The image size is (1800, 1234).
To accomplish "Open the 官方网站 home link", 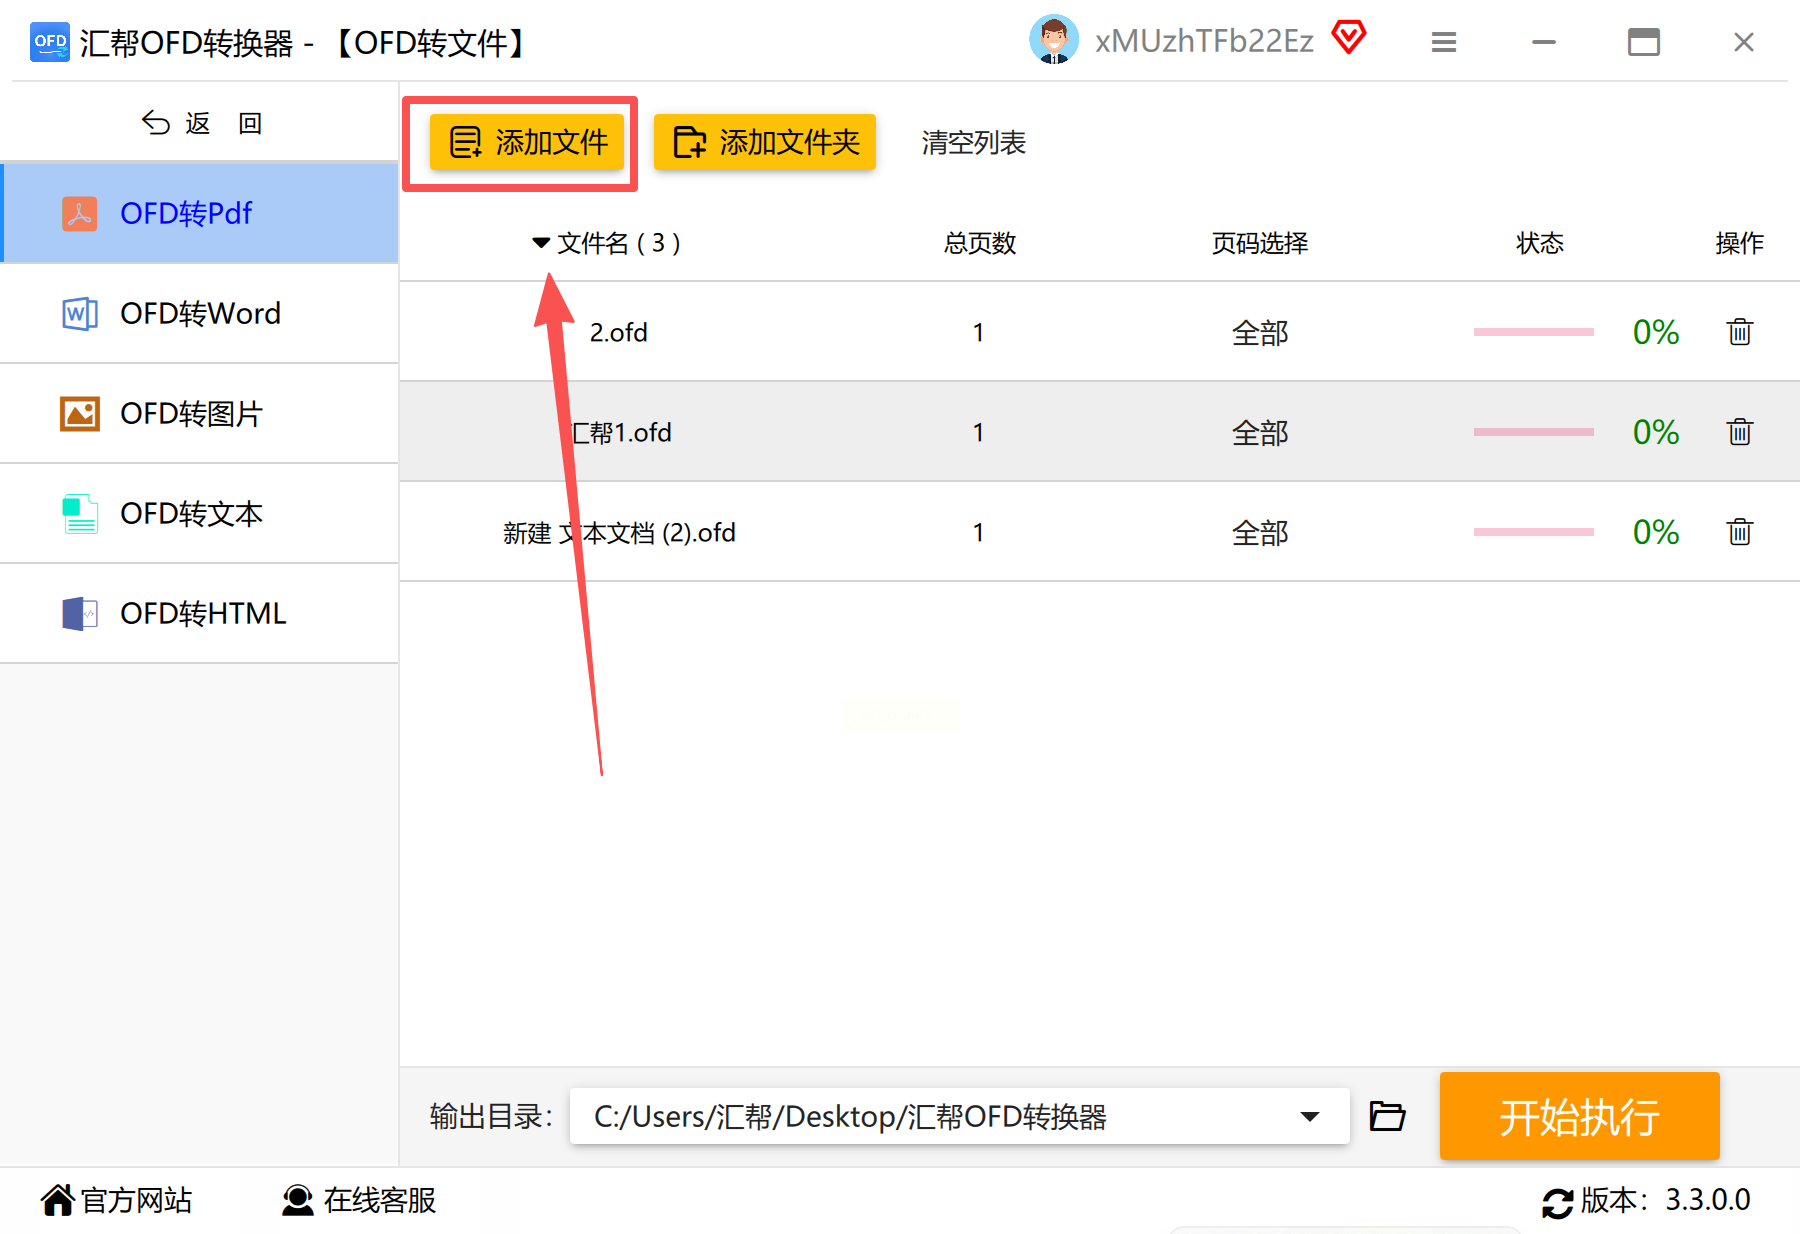I will 117,1200.
